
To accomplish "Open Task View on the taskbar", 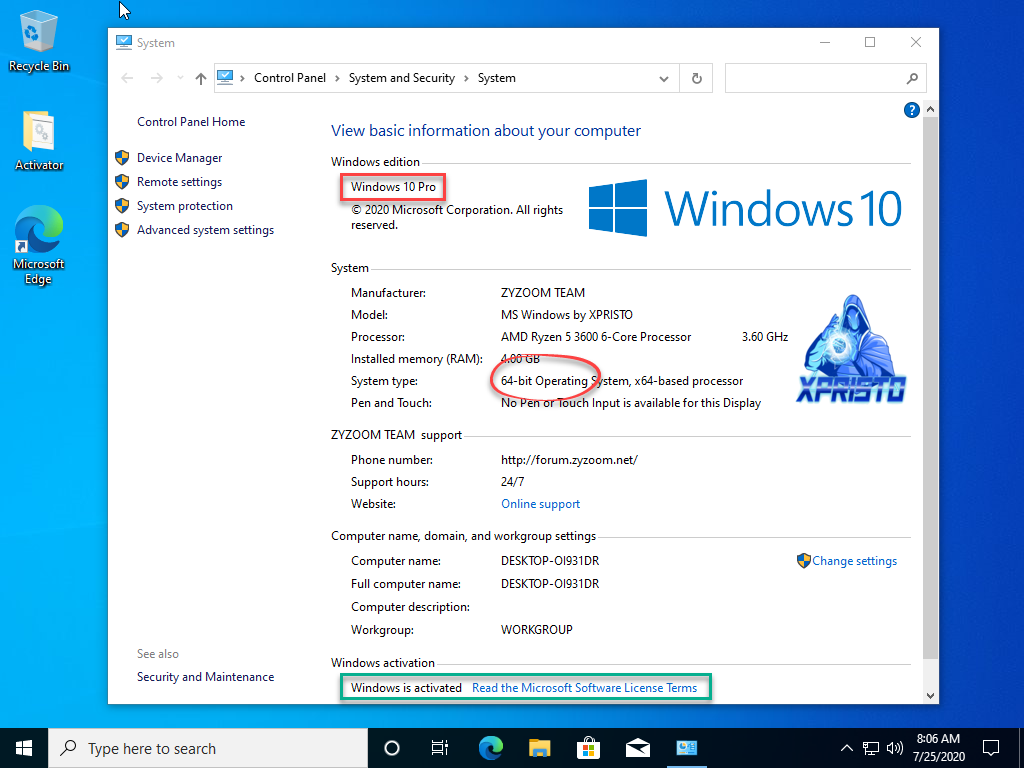I will pyautogui.click(x=440, y=748).
